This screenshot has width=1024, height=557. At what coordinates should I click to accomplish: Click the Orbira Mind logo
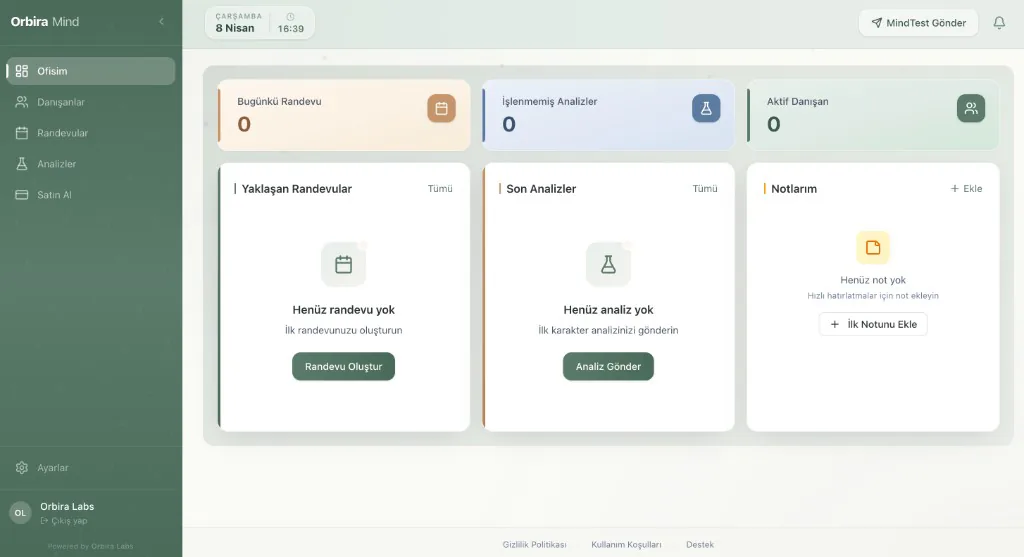tap(44, 22)
